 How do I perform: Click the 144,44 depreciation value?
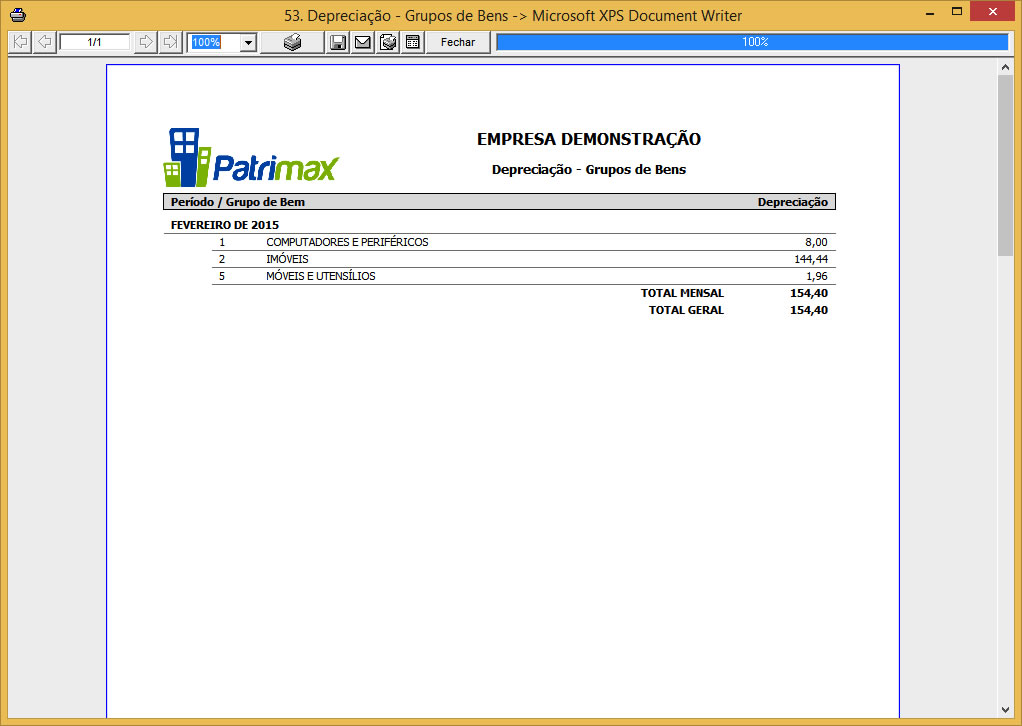coord(811,259)
